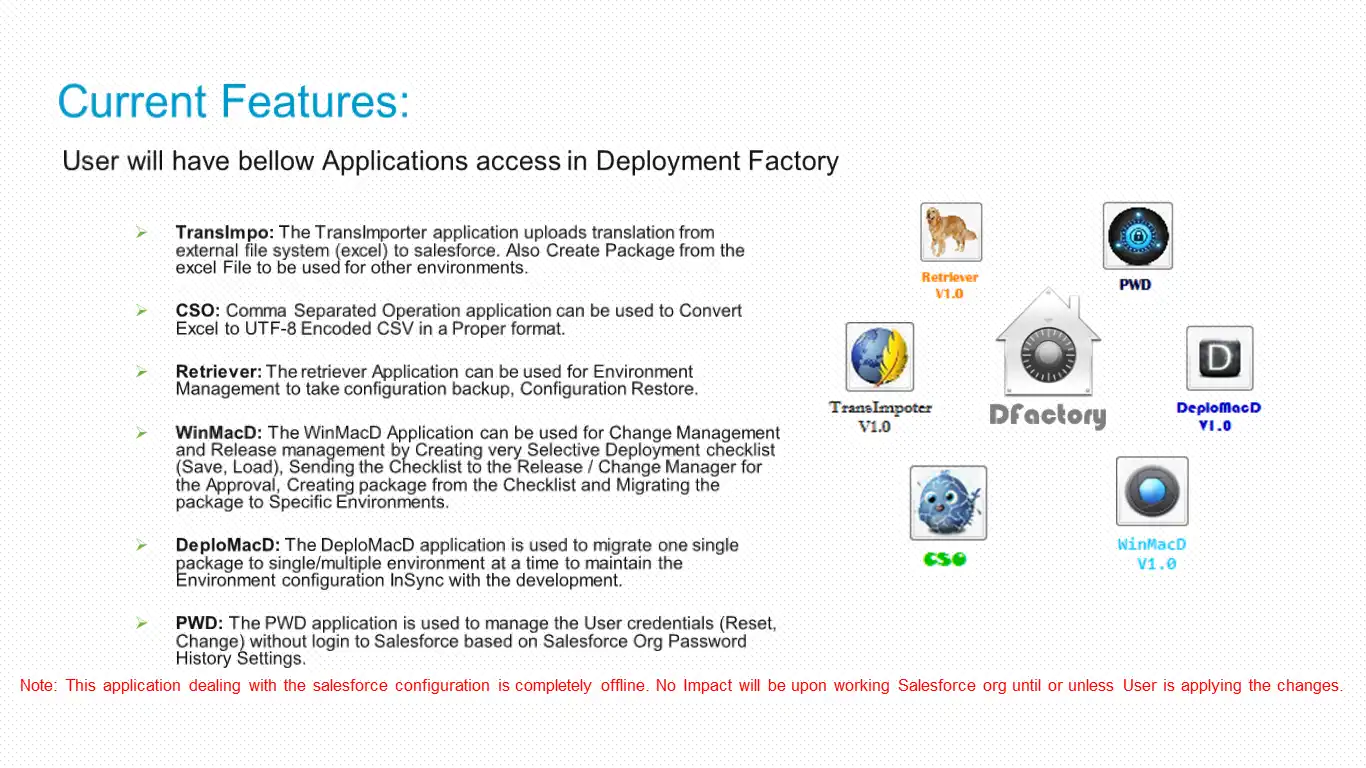
Task: Click the DFactory house vault icon
Action: click(x=1047, y=342)
